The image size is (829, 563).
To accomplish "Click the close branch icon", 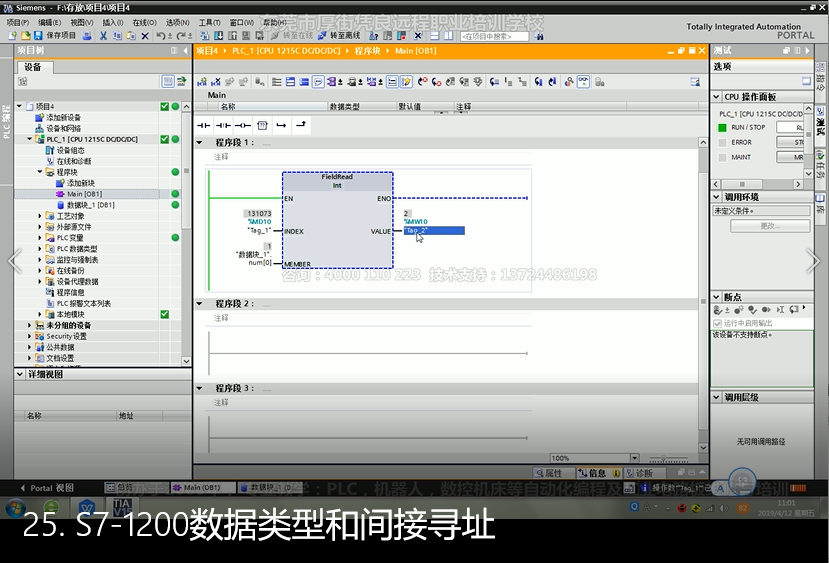I will pos(301,125).
